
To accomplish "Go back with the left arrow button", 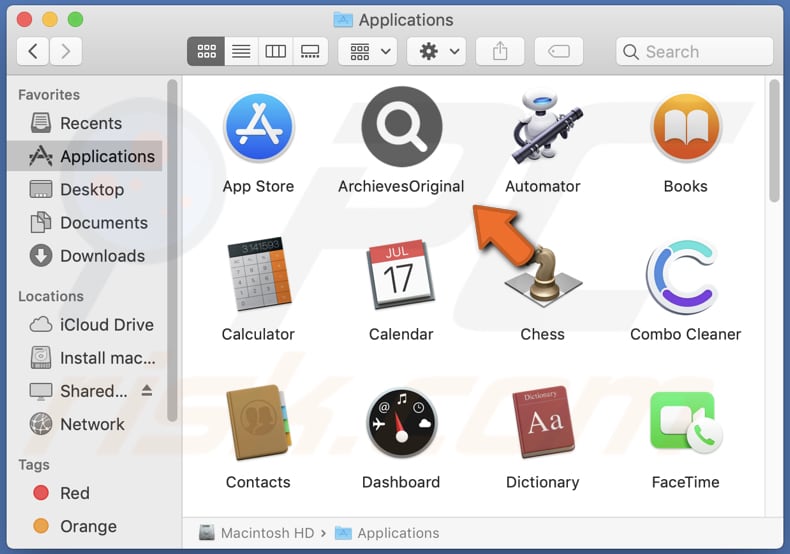I will click(33, 51).
